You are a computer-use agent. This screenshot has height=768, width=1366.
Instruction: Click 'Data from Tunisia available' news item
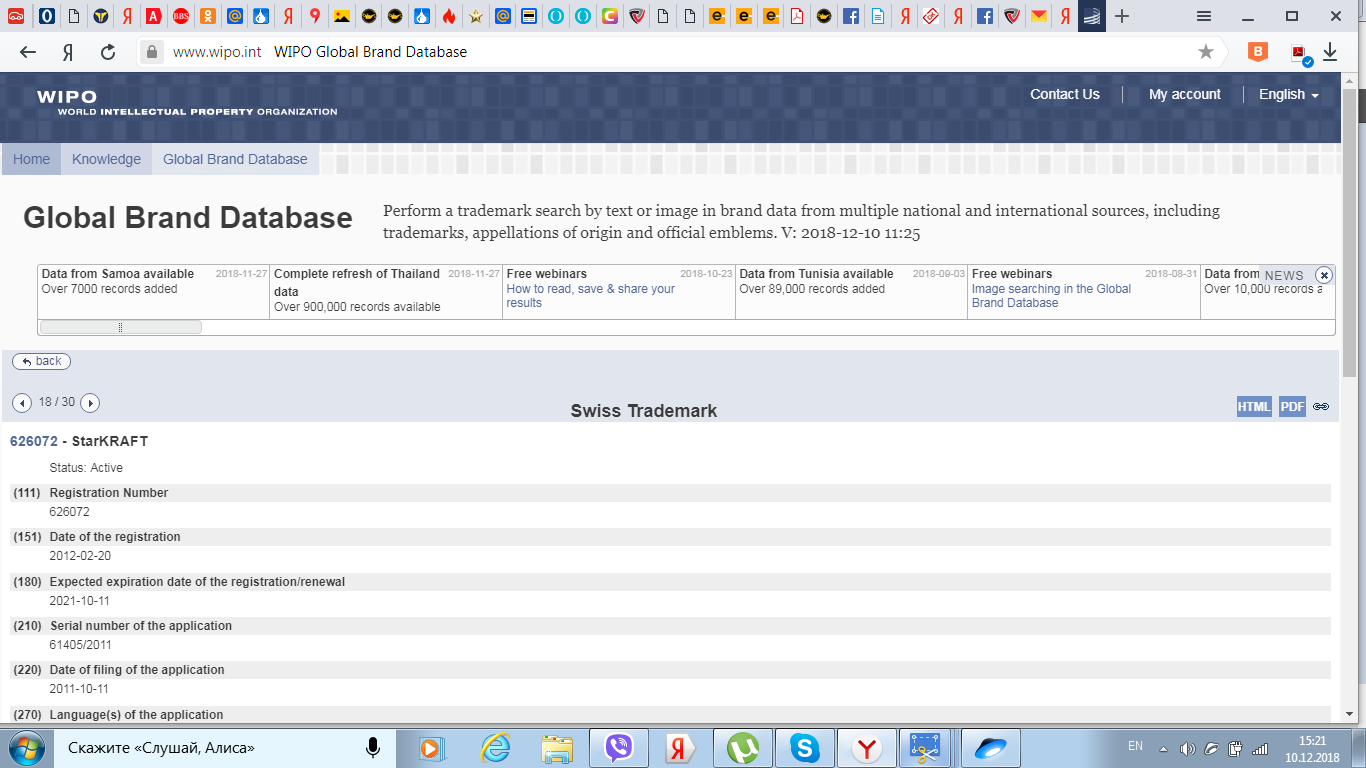(x=816, y=274)
